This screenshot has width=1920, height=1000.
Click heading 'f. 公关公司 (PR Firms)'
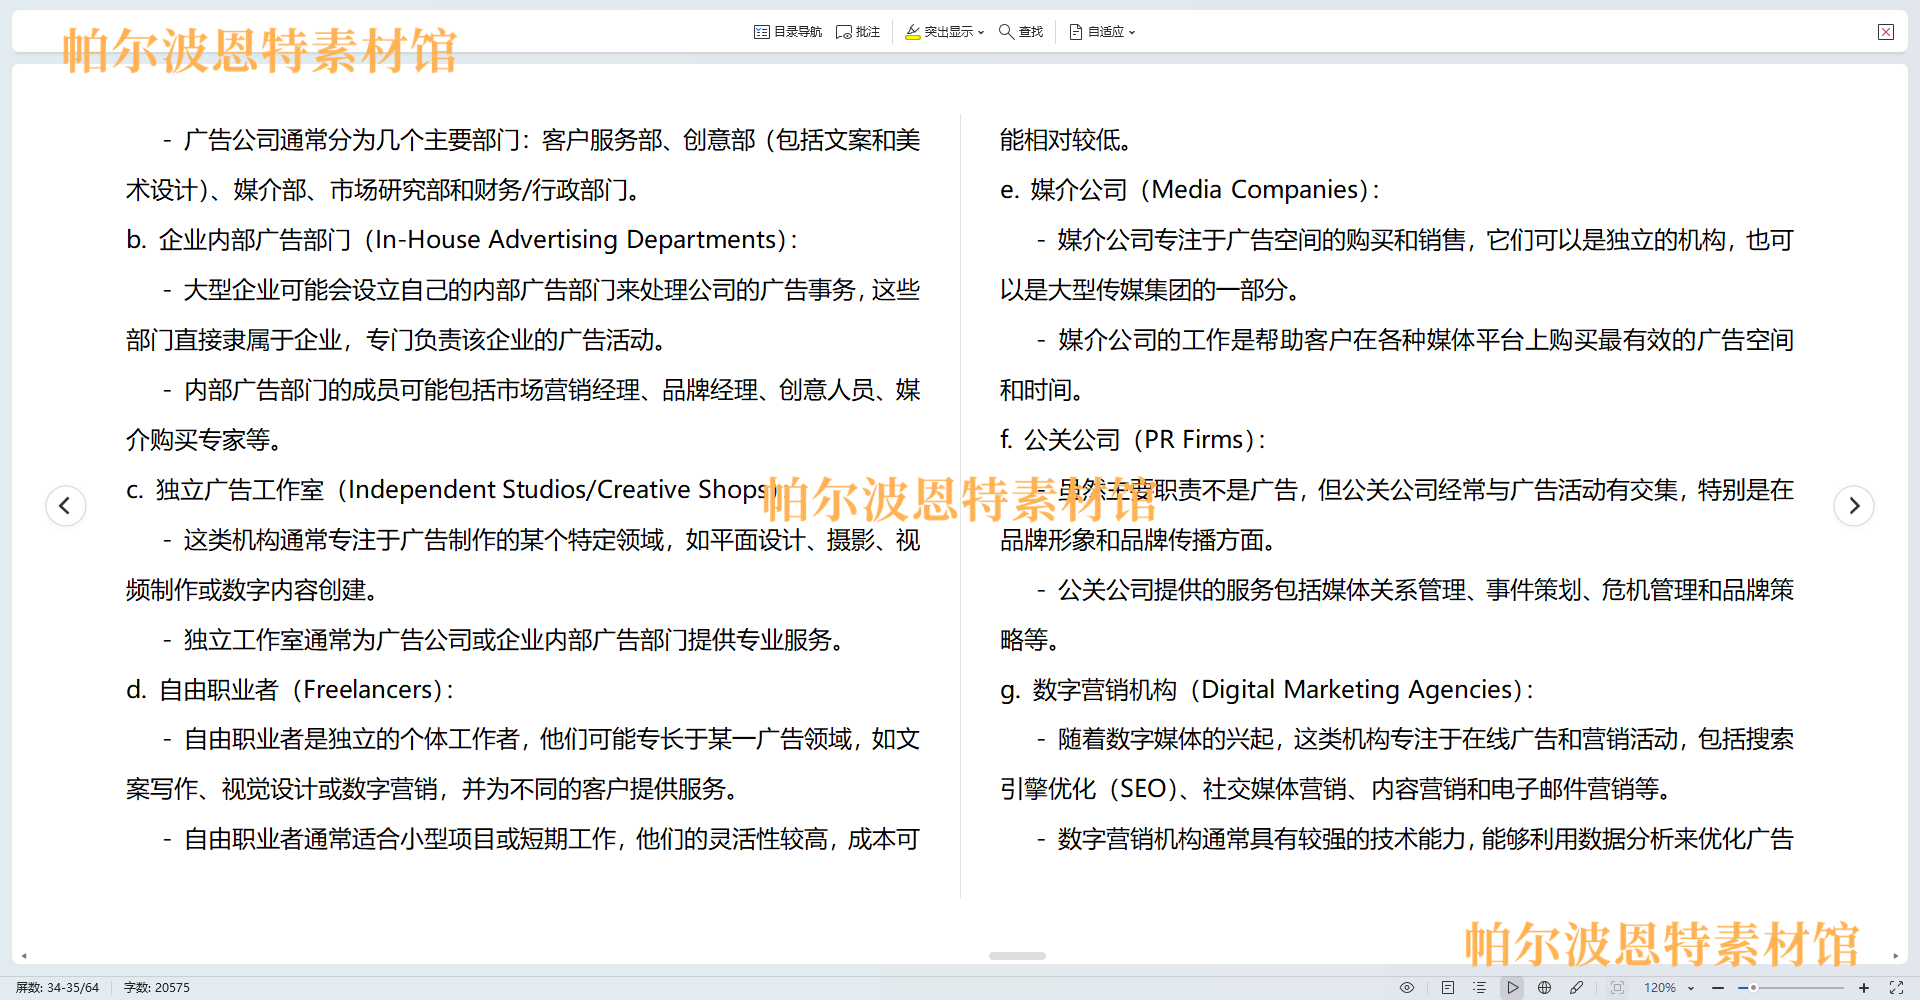tap(1133, 440)
